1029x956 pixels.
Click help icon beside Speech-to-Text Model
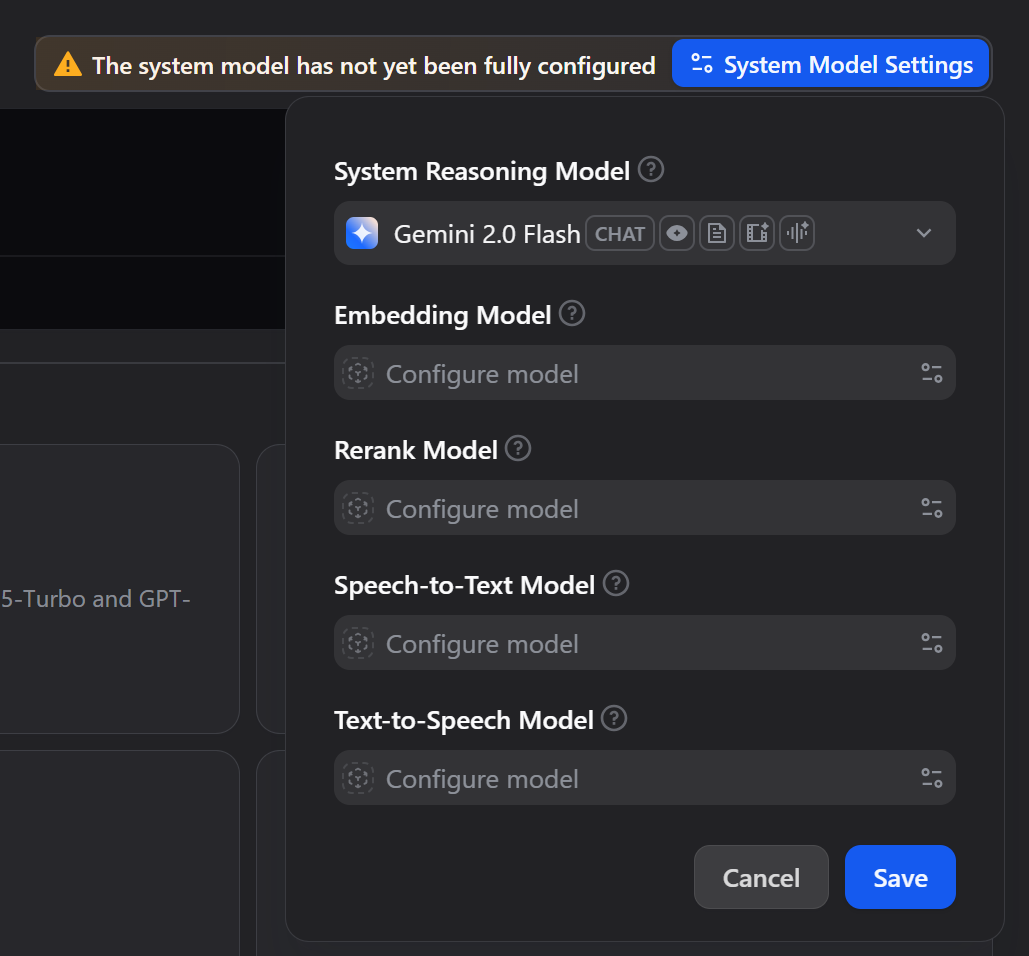tap(616, 583)
